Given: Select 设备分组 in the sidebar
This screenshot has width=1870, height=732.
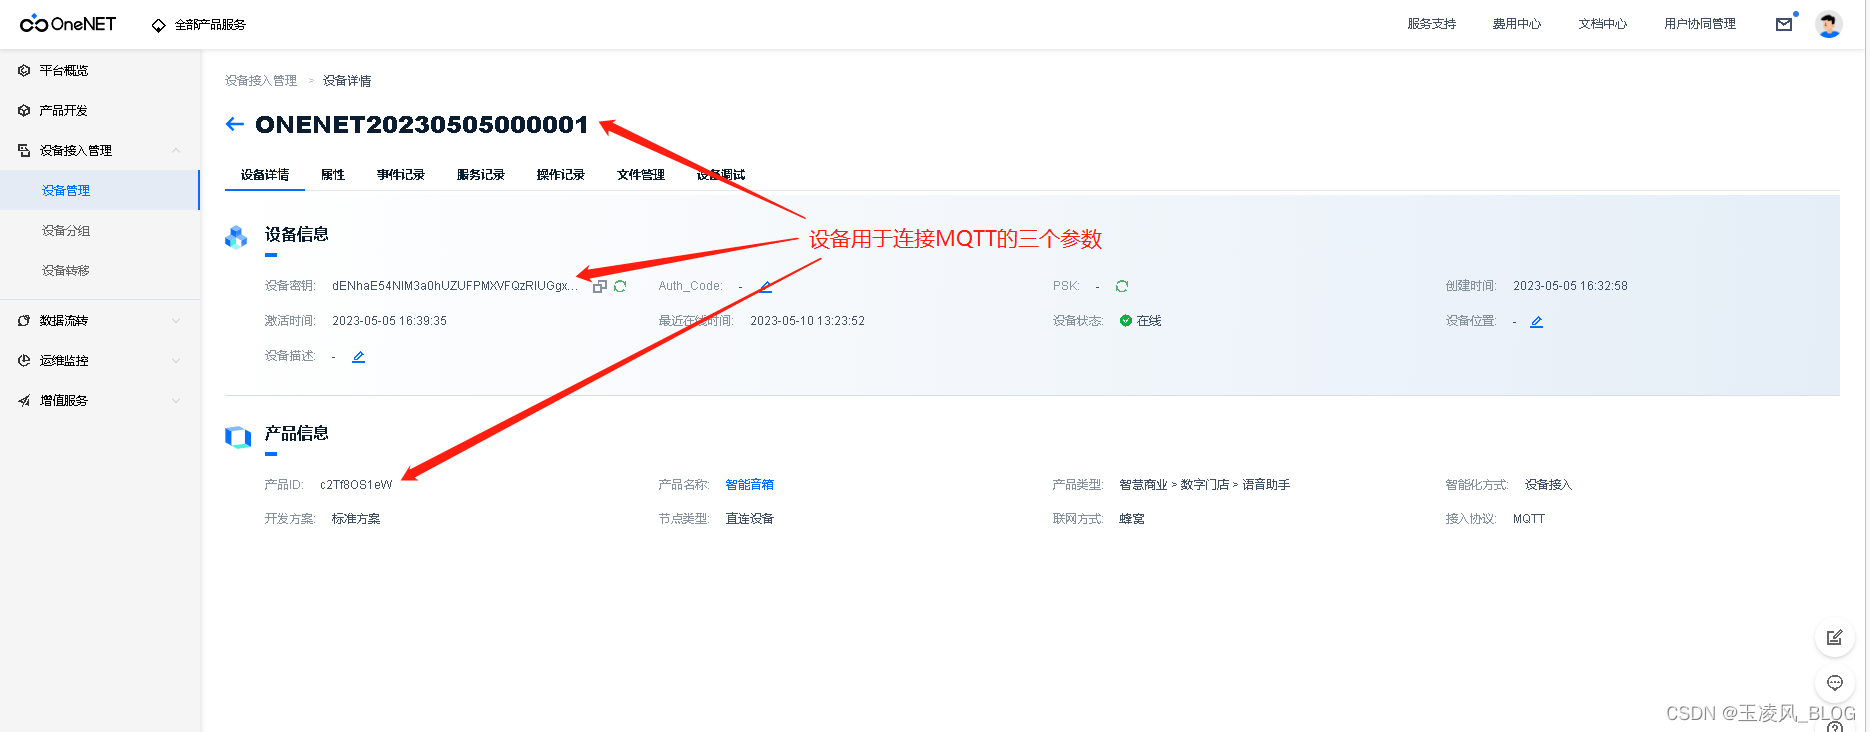Looking at the screenshot, I should [x=100, y=230].
